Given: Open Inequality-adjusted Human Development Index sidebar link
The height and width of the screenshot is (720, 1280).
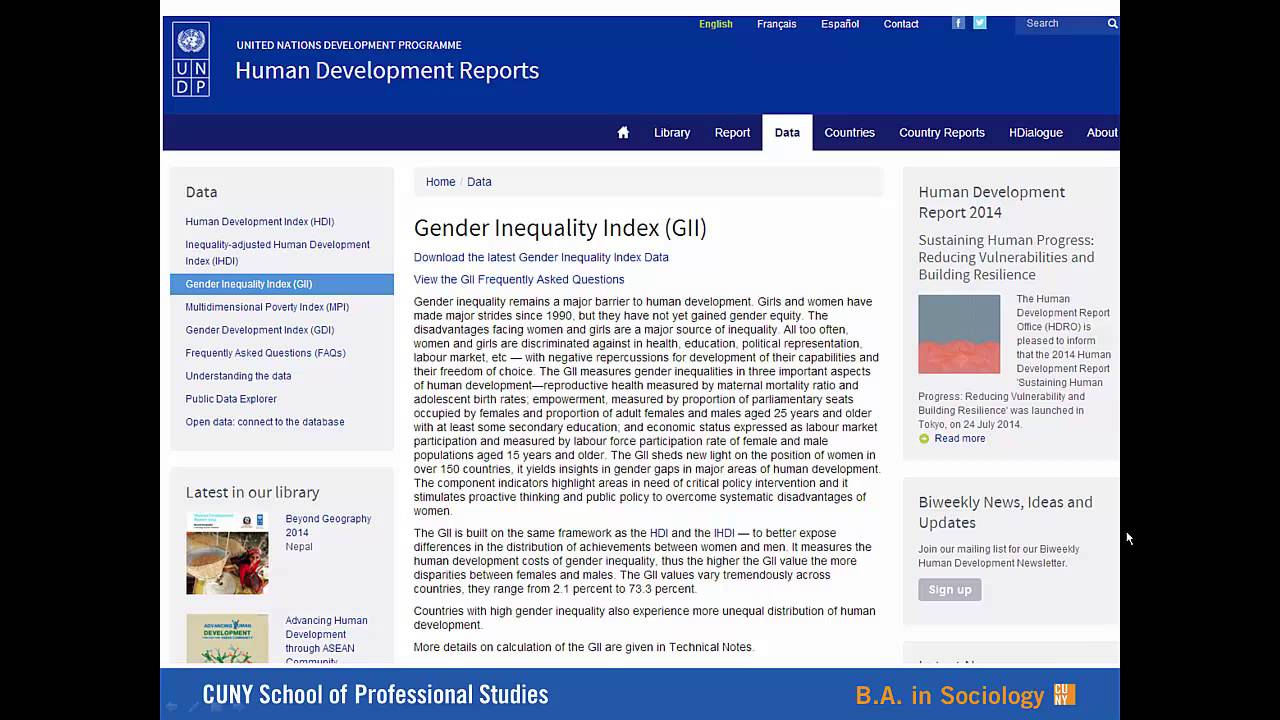Looking at the screenshot, I should point(278,253).
